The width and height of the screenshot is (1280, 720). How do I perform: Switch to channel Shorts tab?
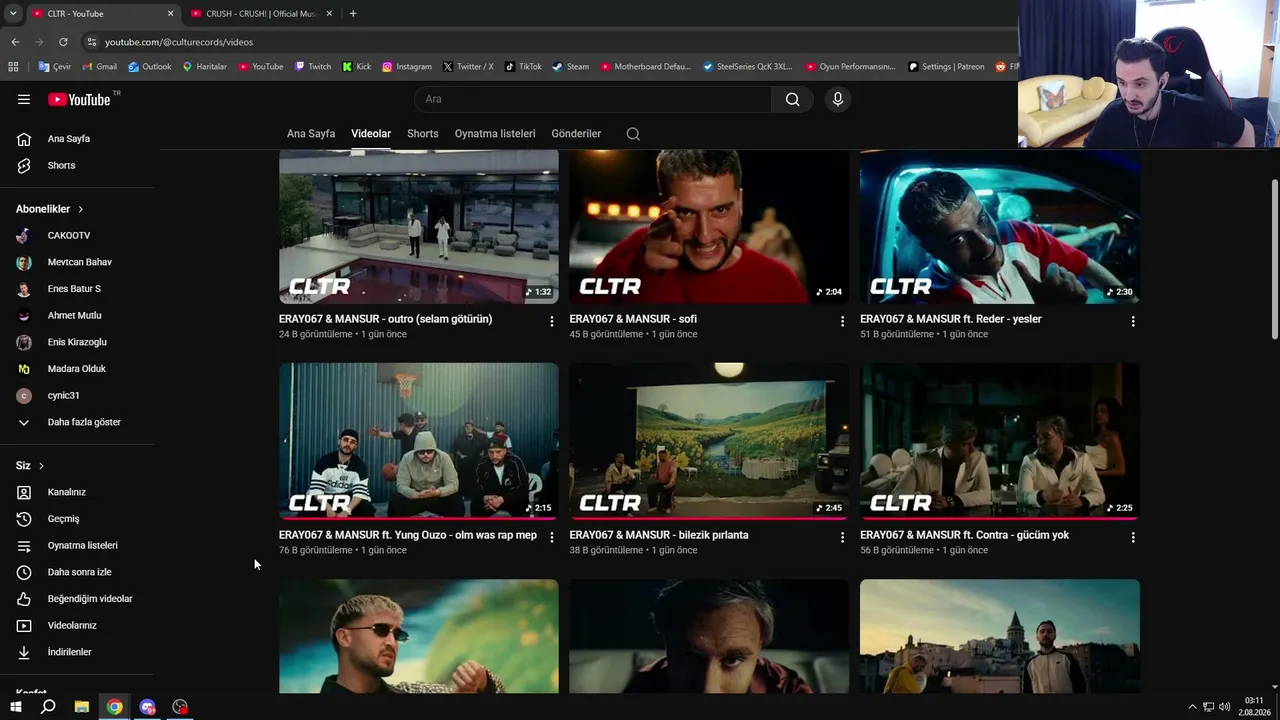pyautogui.click(x=423, y=134)
